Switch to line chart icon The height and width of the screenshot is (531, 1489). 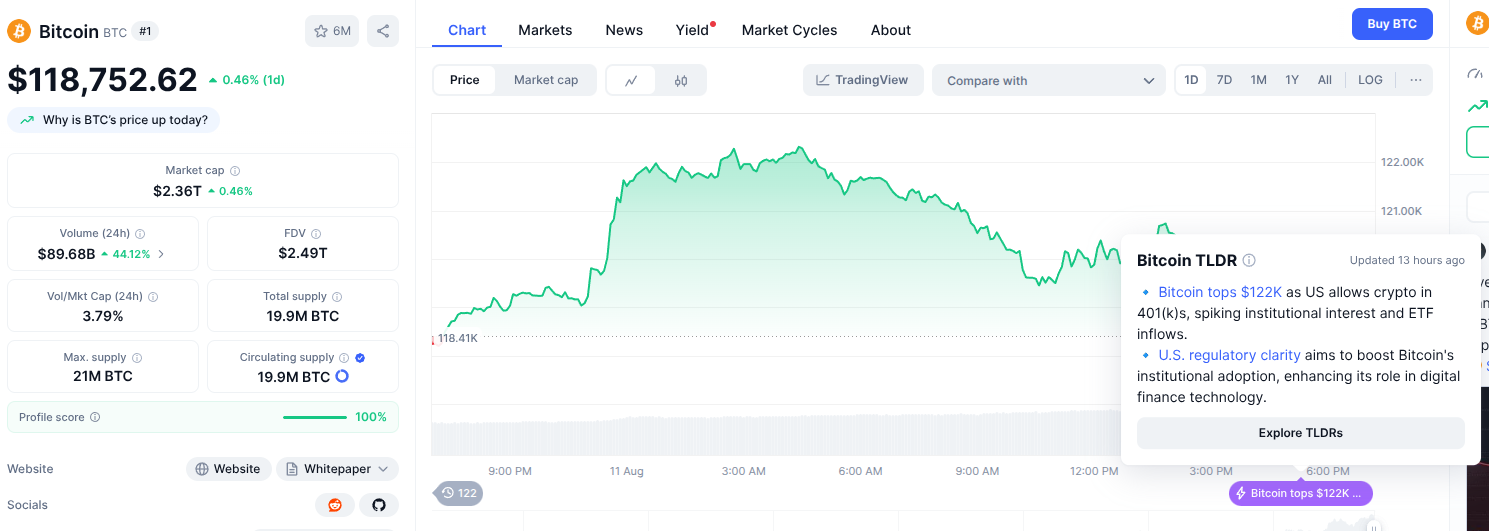point(631,80)
